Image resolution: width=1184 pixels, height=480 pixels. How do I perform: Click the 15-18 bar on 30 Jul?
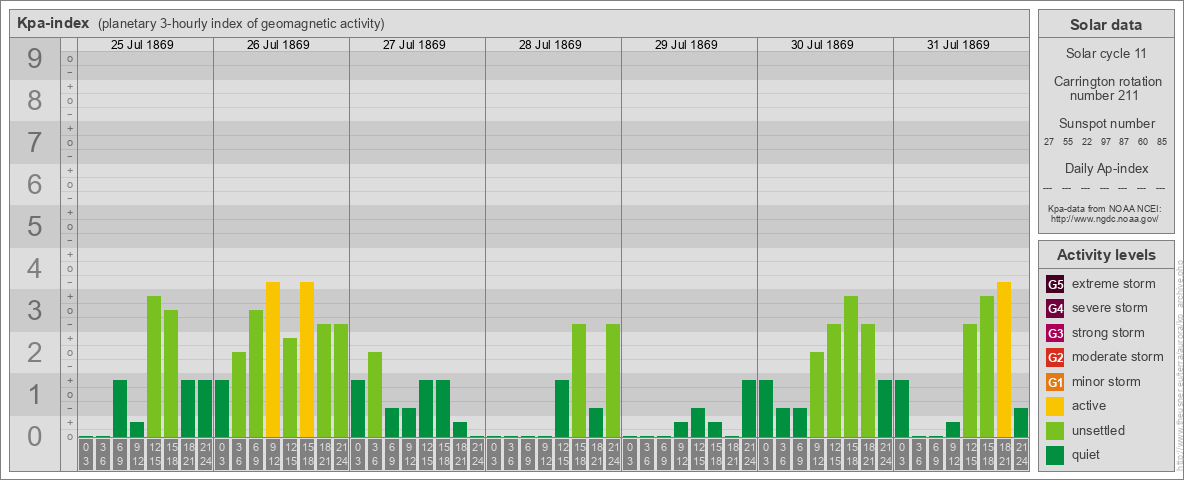[850, 367]
